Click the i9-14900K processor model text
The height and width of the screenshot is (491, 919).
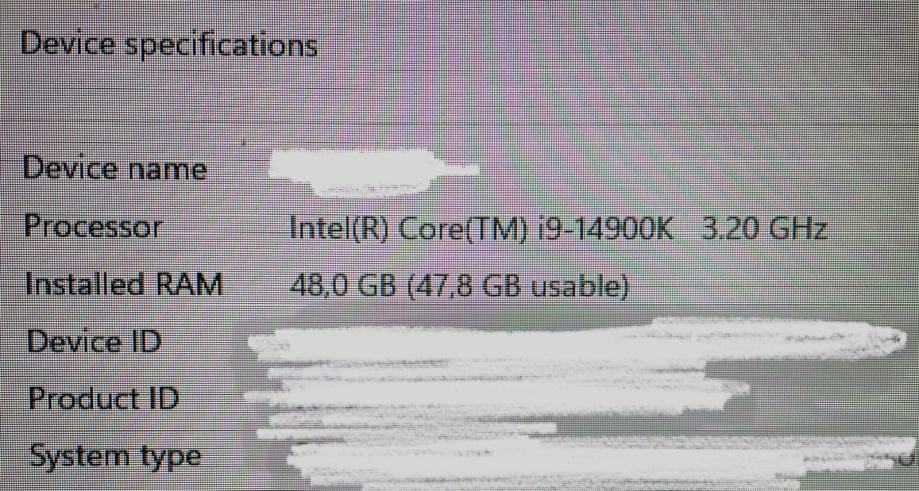click(611, 229)
